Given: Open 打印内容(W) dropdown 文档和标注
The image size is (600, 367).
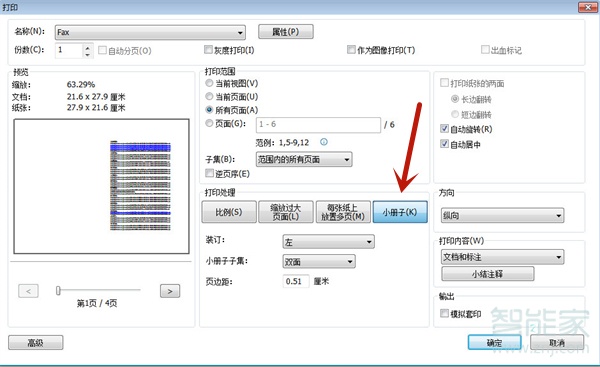Looking at the screenshot, I should click(x=502, y=257).
